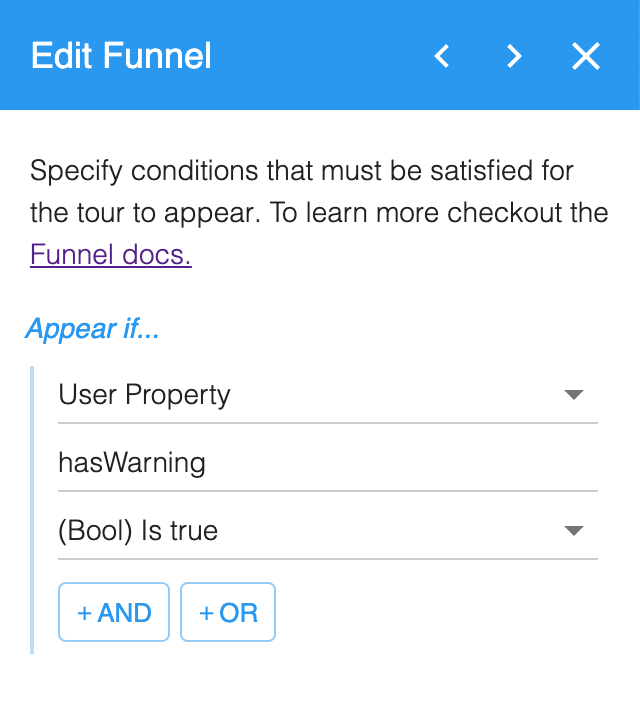Click the Appear if... heading
The image size is (640, 720).
[x=92, y=329]
